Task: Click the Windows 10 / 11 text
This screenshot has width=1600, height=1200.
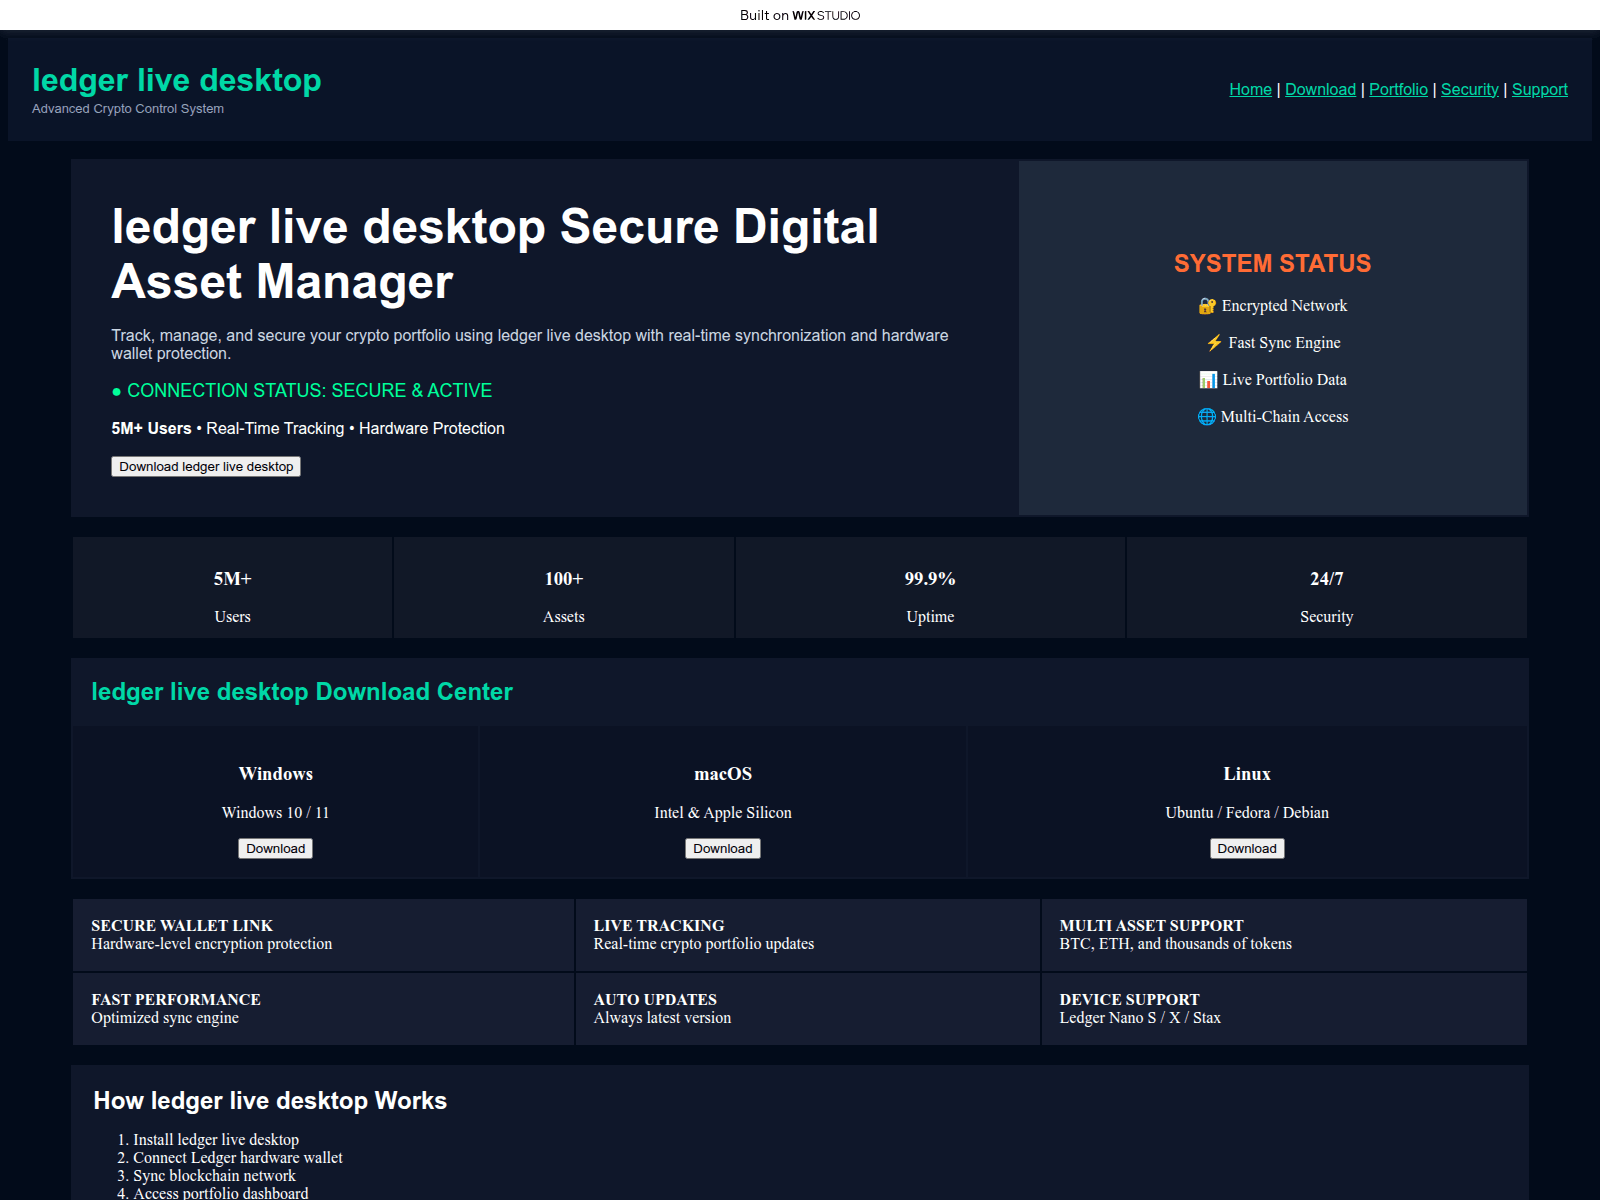Action: 276,813
